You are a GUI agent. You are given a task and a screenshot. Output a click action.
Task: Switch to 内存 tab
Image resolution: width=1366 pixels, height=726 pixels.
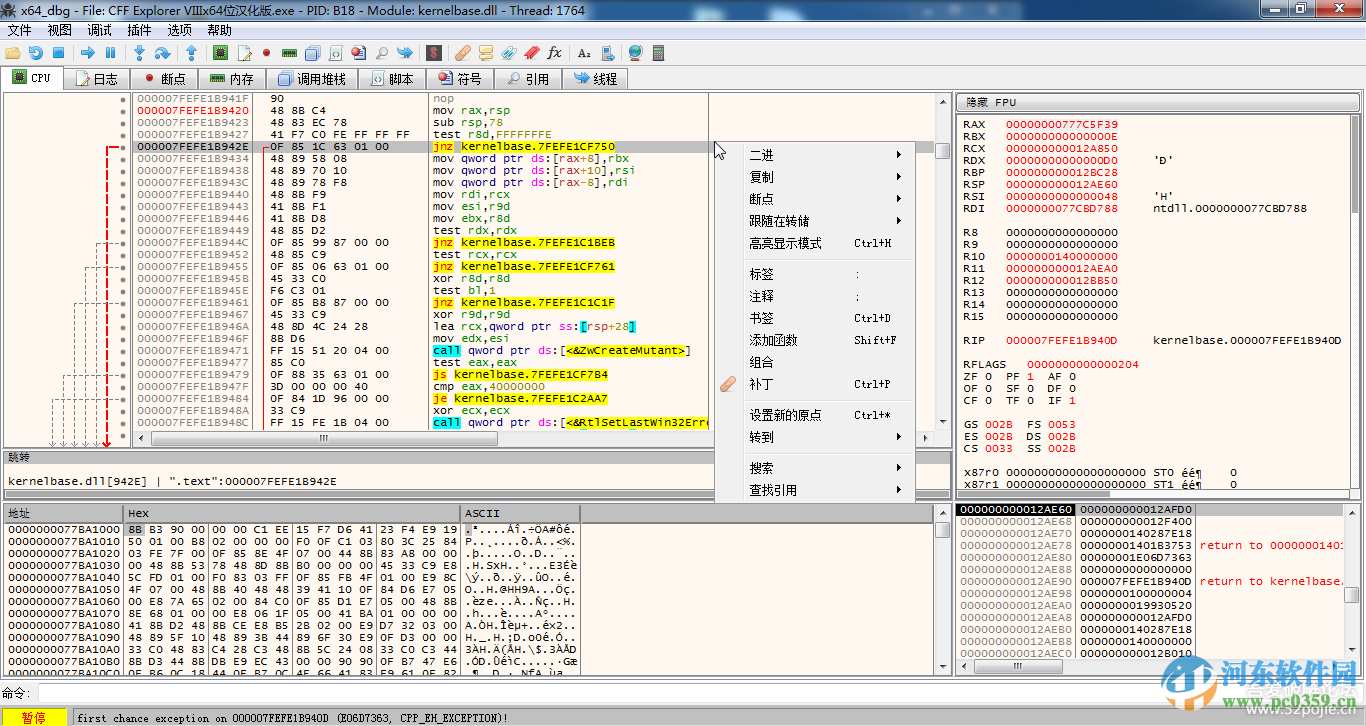click(x=232, y=79)
